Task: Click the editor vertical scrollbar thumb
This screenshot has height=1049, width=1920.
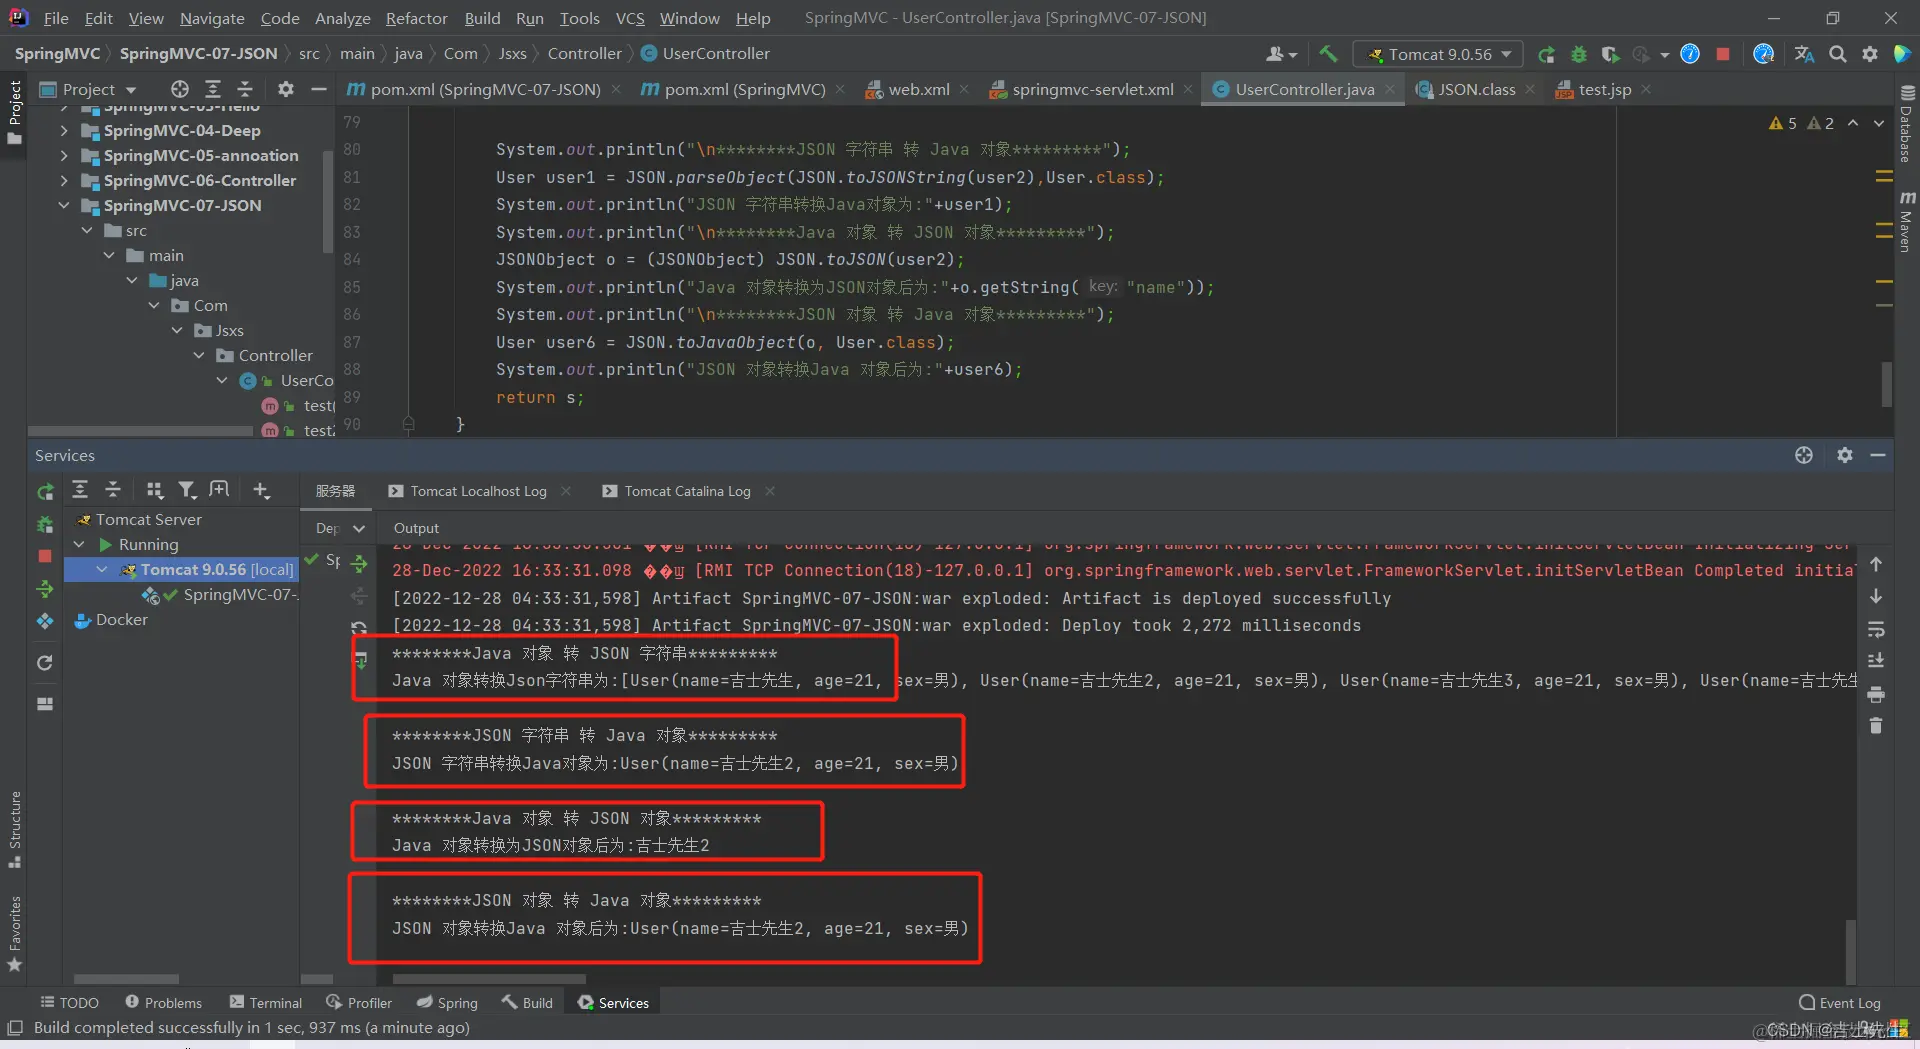Action: (1886, 383)
